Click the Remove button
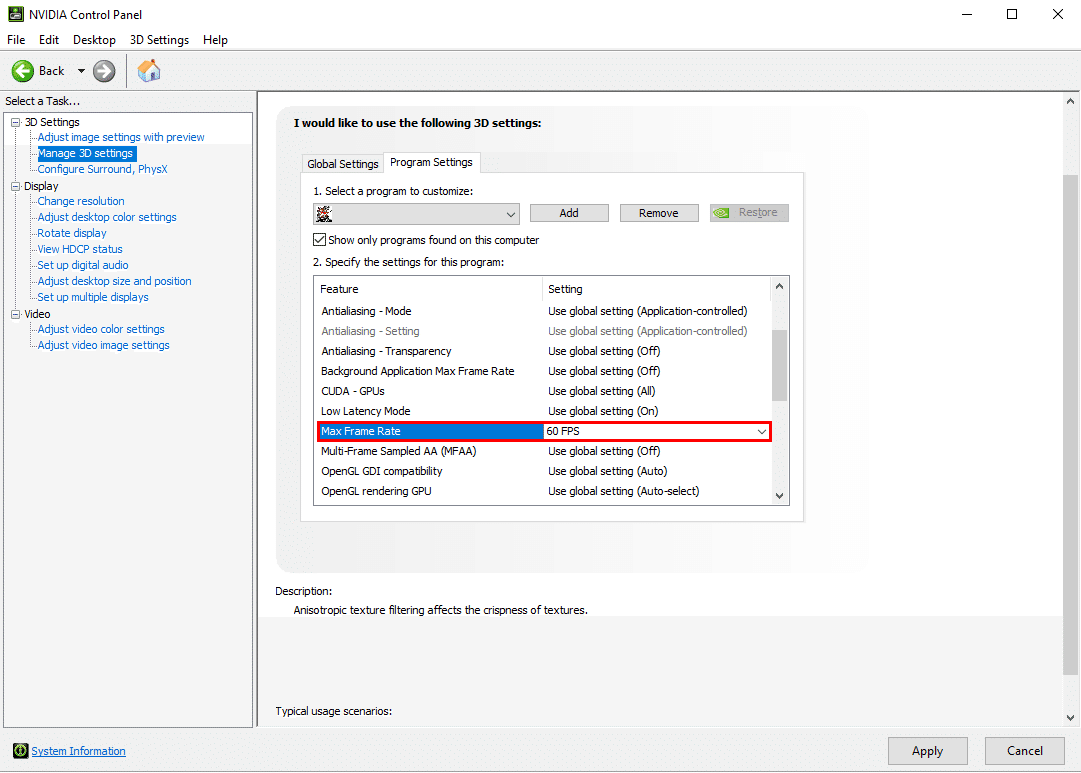 658,213
